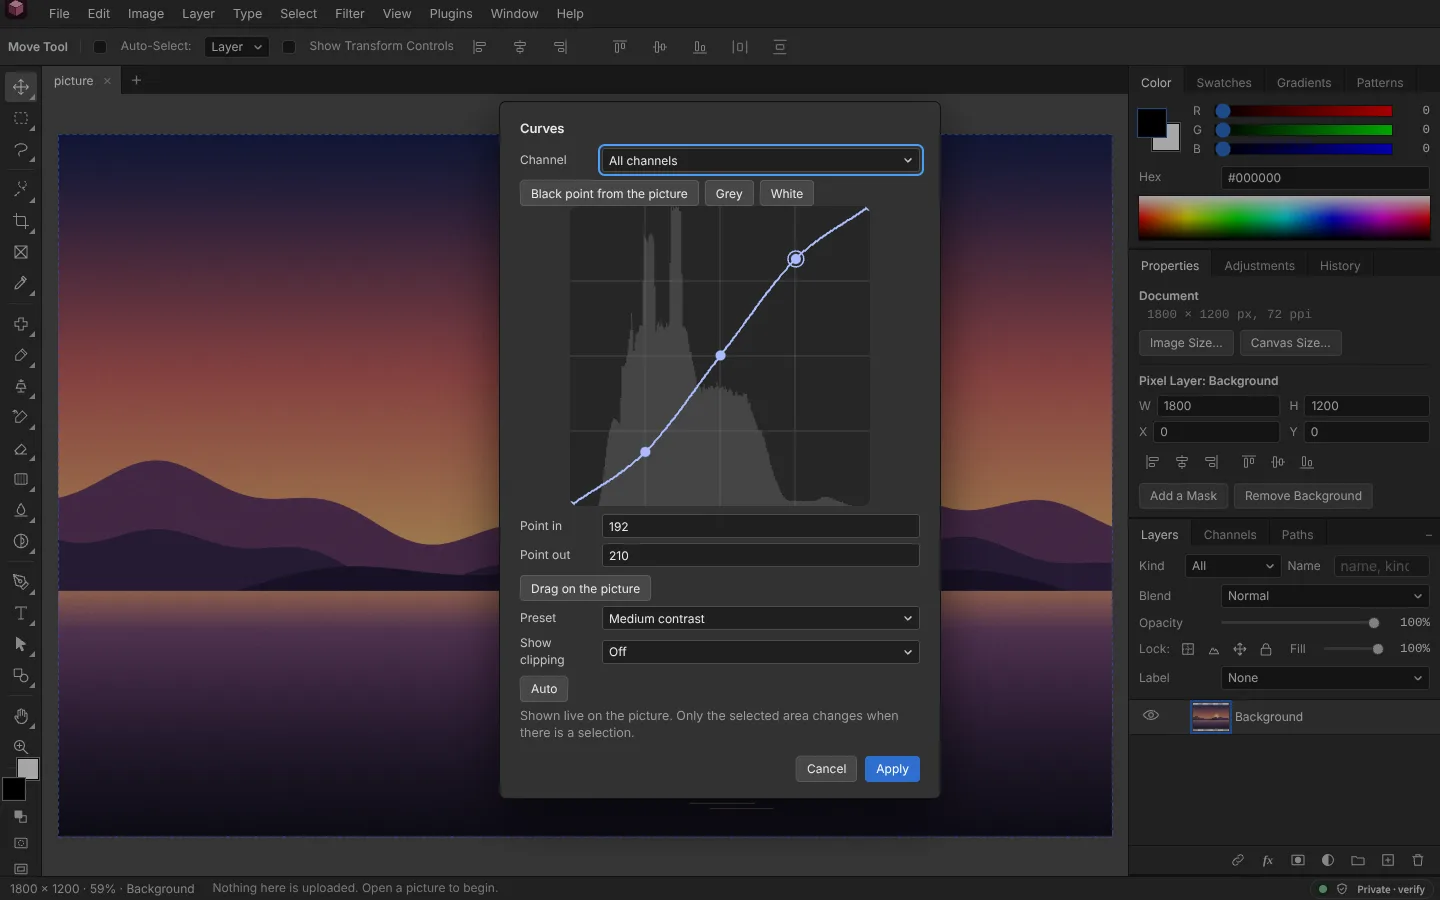Choose the Eraser tool
1440x900 pixels.
pyautogui.click(x=21, y=449)
